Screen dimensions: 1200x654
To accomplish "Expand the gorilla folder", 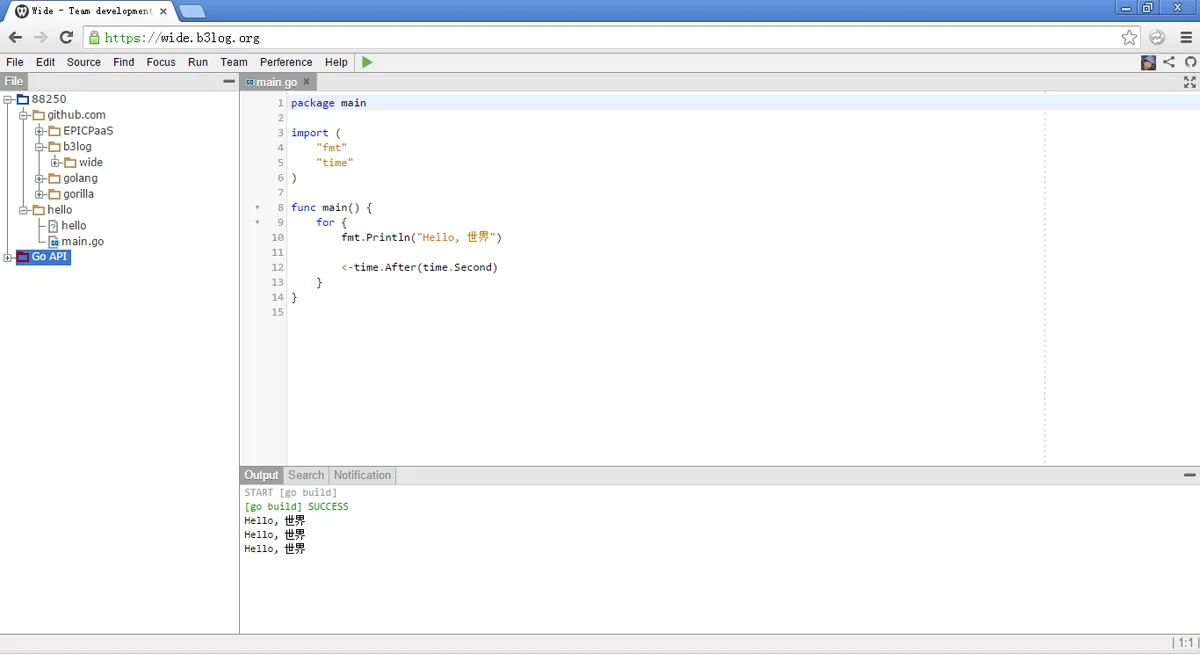I will point(40,194).
